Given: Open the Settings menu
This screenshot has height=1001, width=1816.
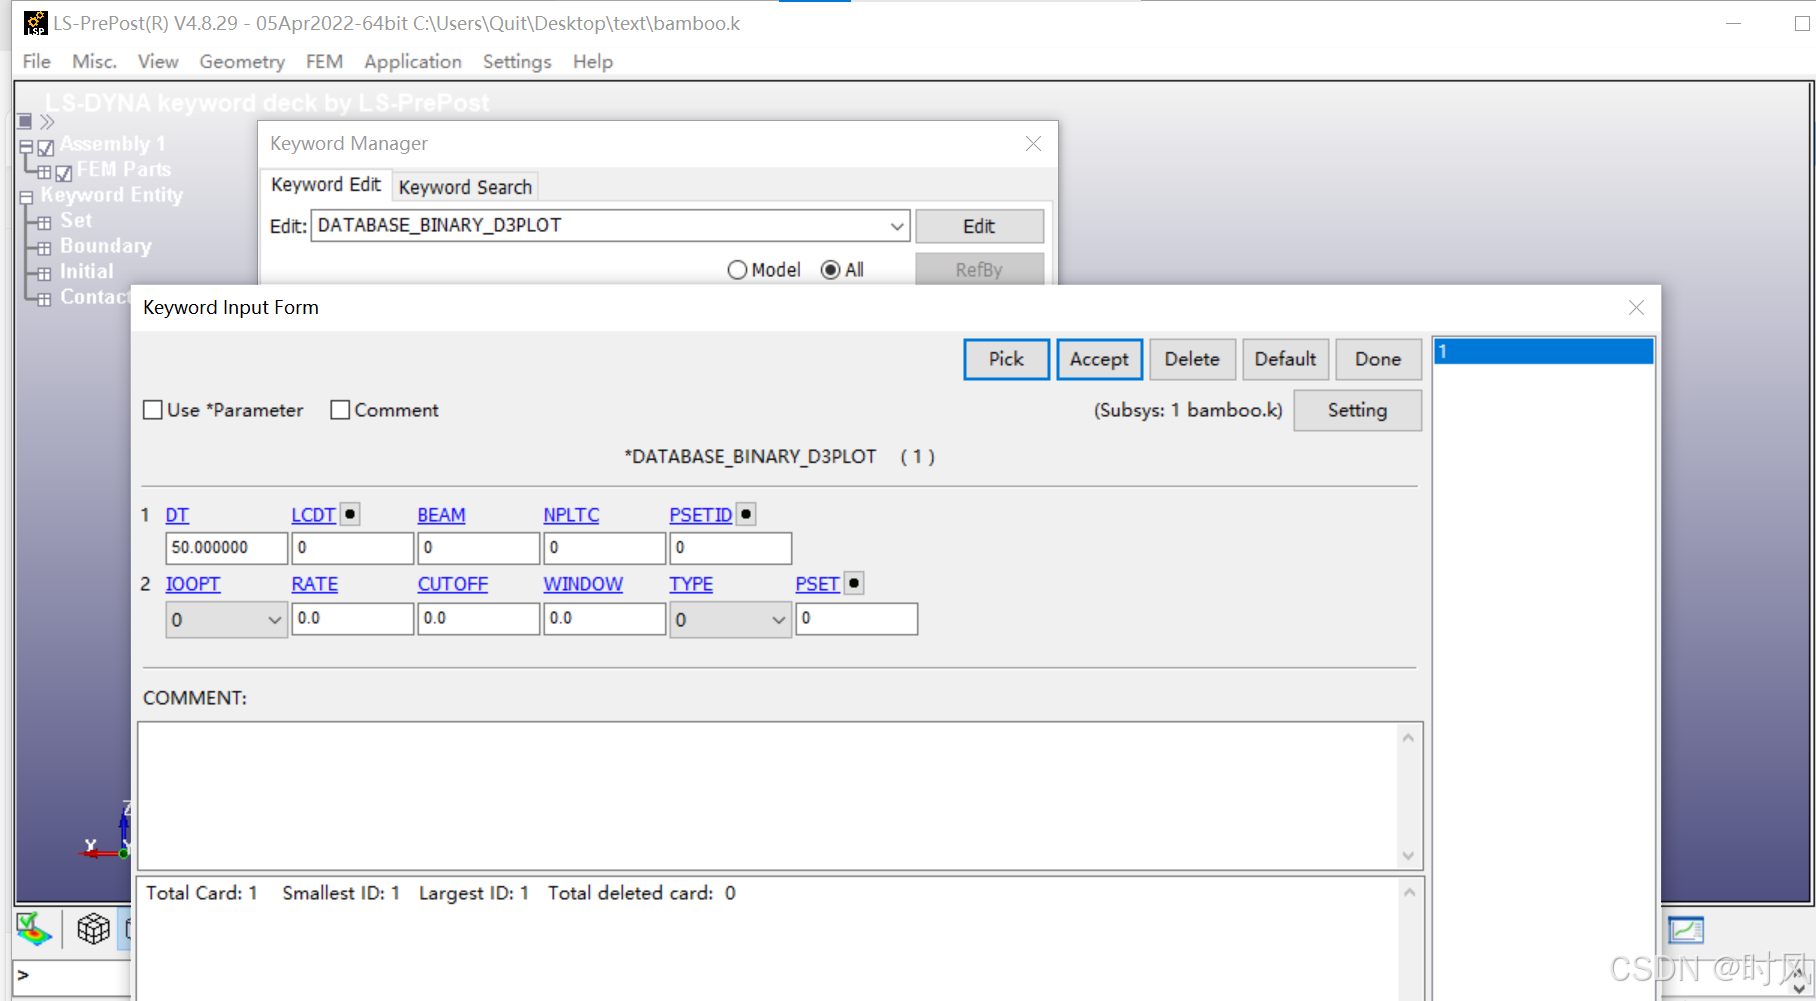Looking at the screenshot, I should 517,62.
